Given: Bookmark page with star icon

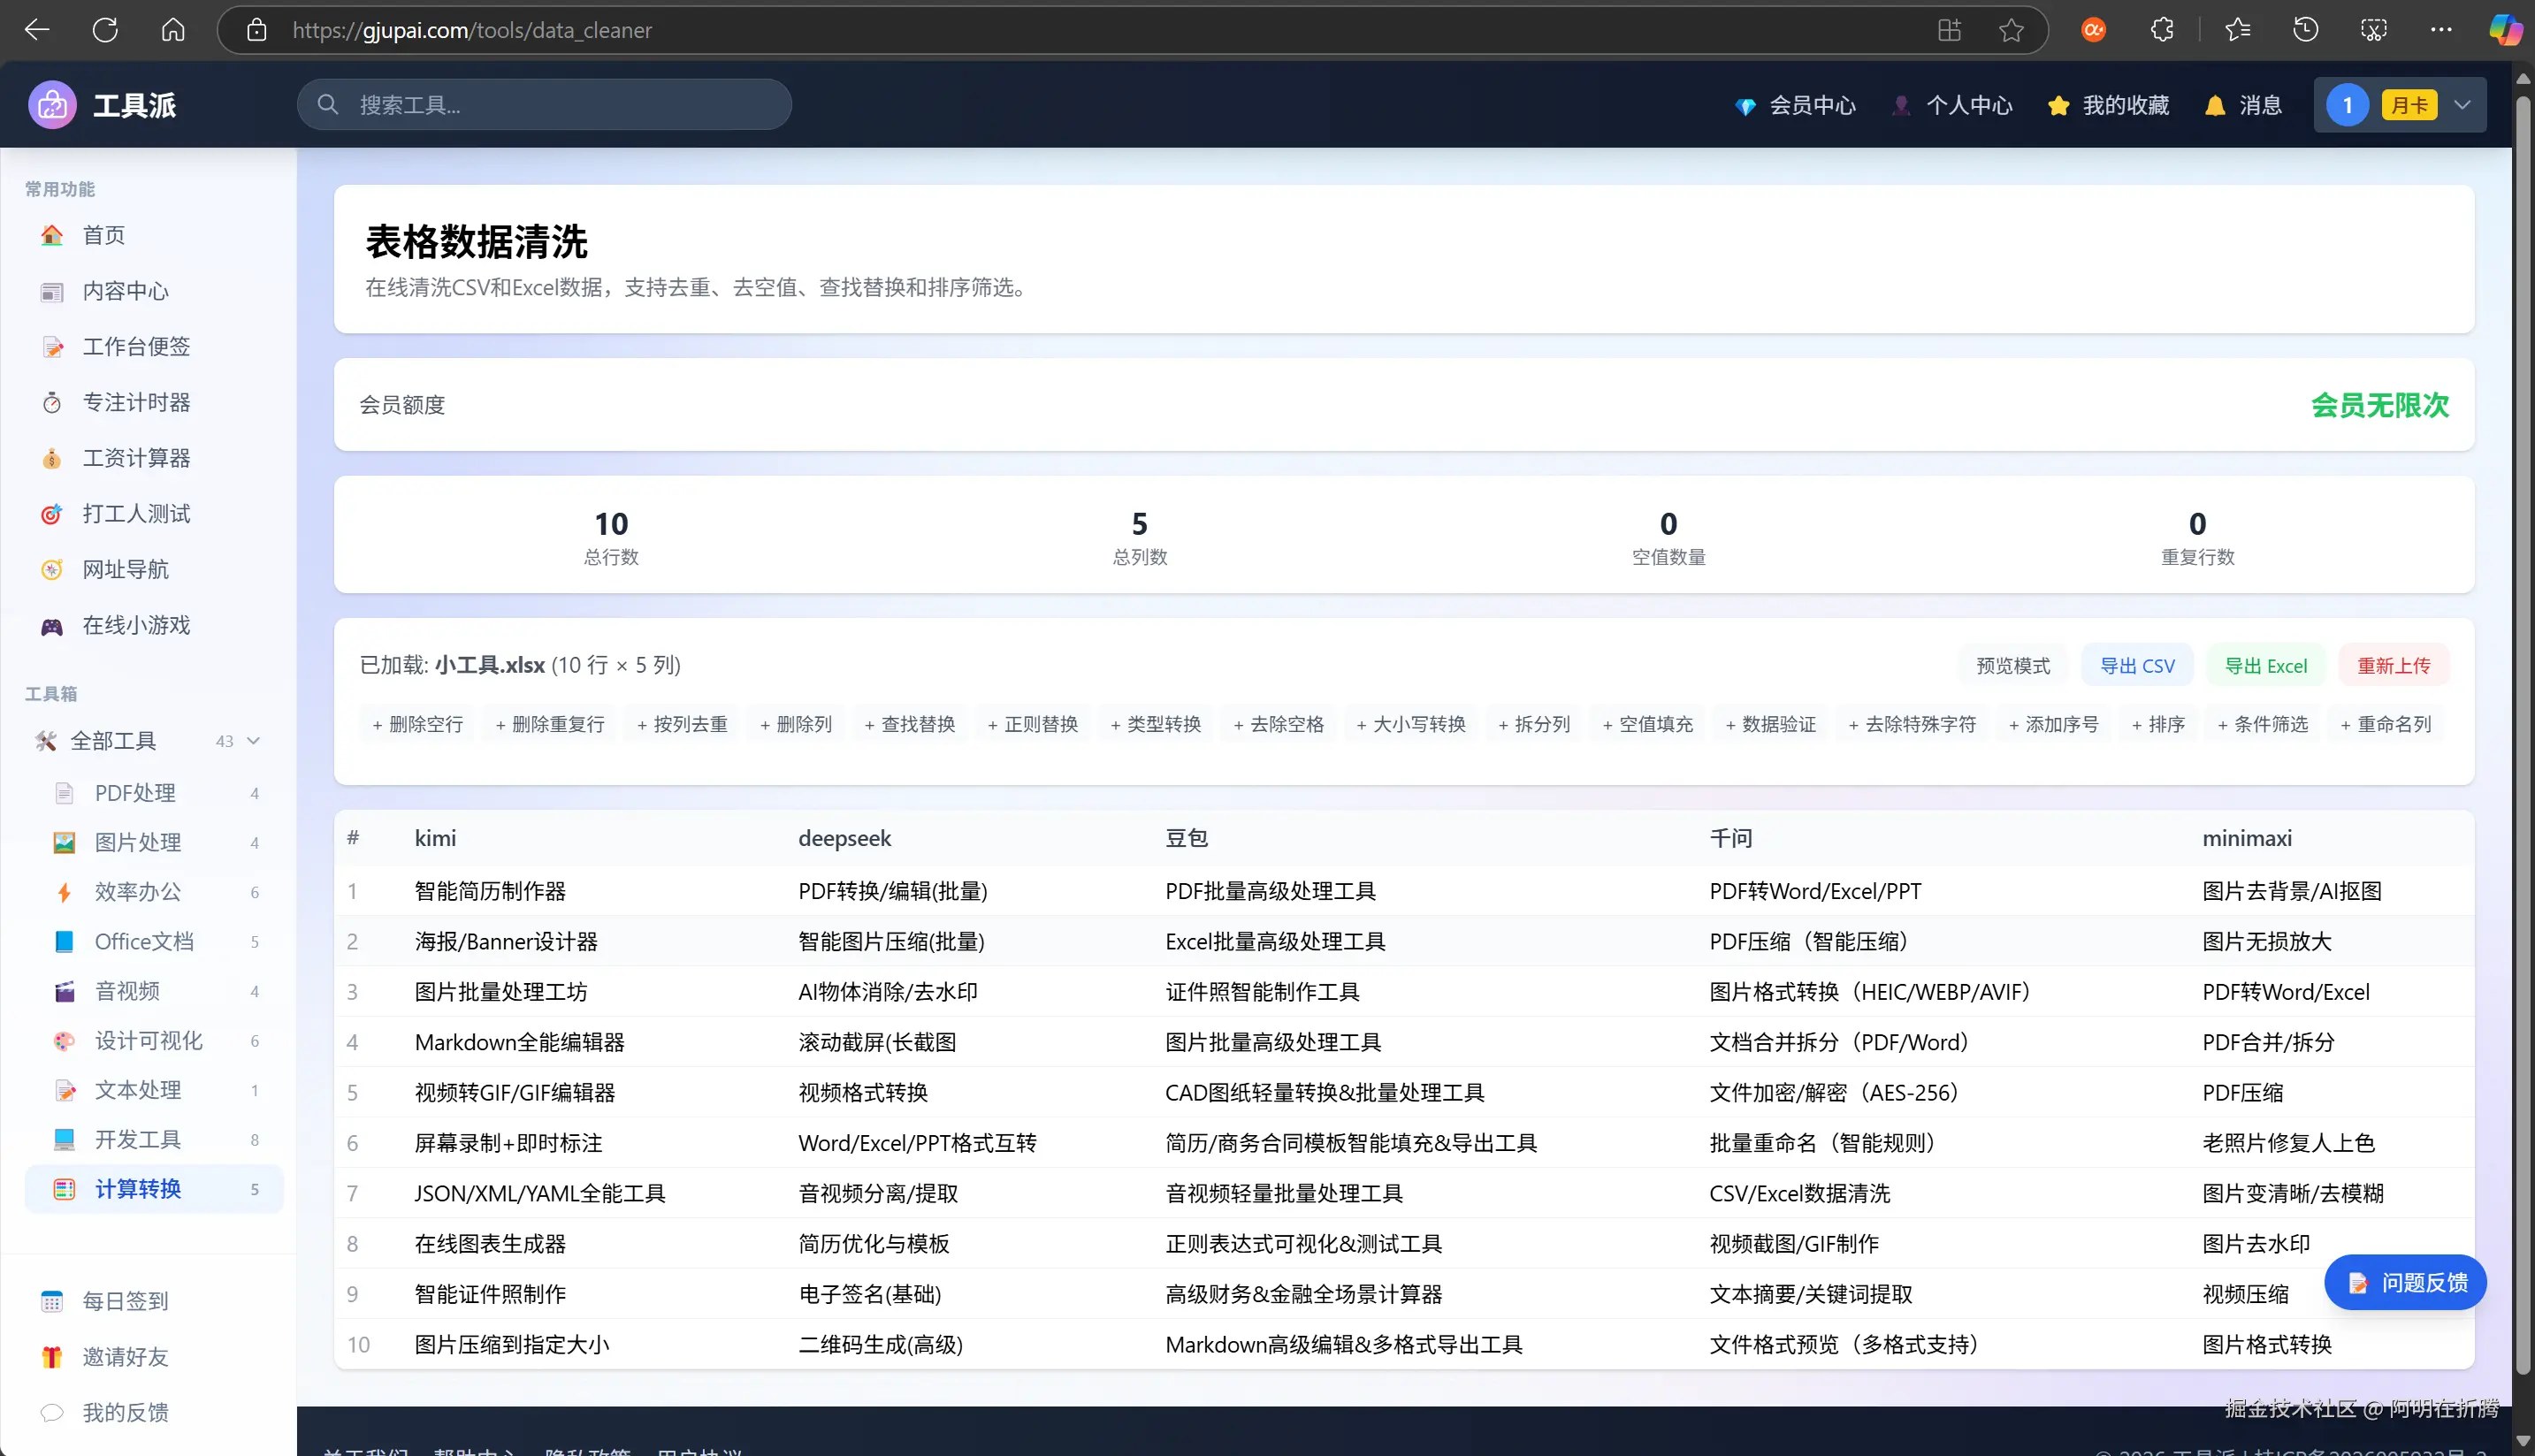Looking at the screenshot, I should [x=2011, y=30].
